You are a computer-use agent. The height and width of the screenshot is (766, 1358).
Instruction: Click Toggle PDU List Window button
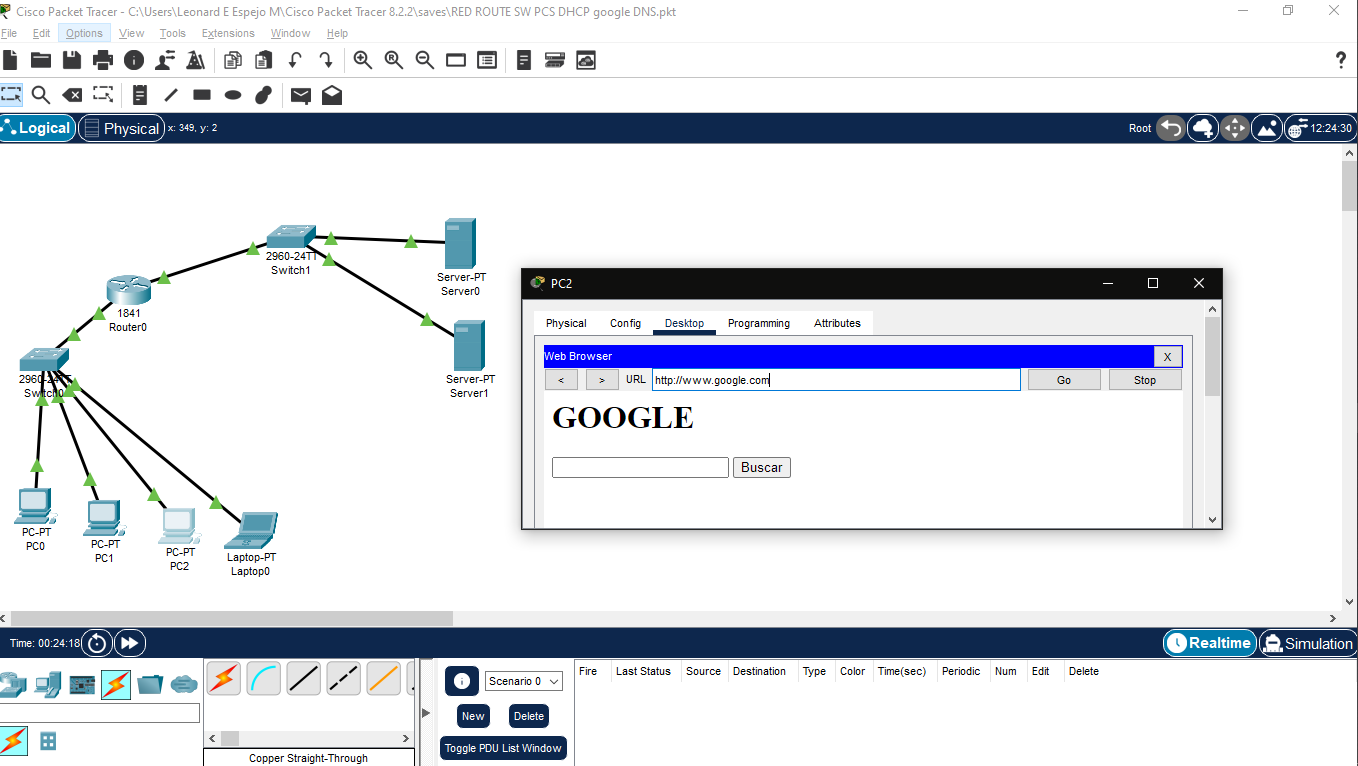pyautogui.click(x=503, y=748)
